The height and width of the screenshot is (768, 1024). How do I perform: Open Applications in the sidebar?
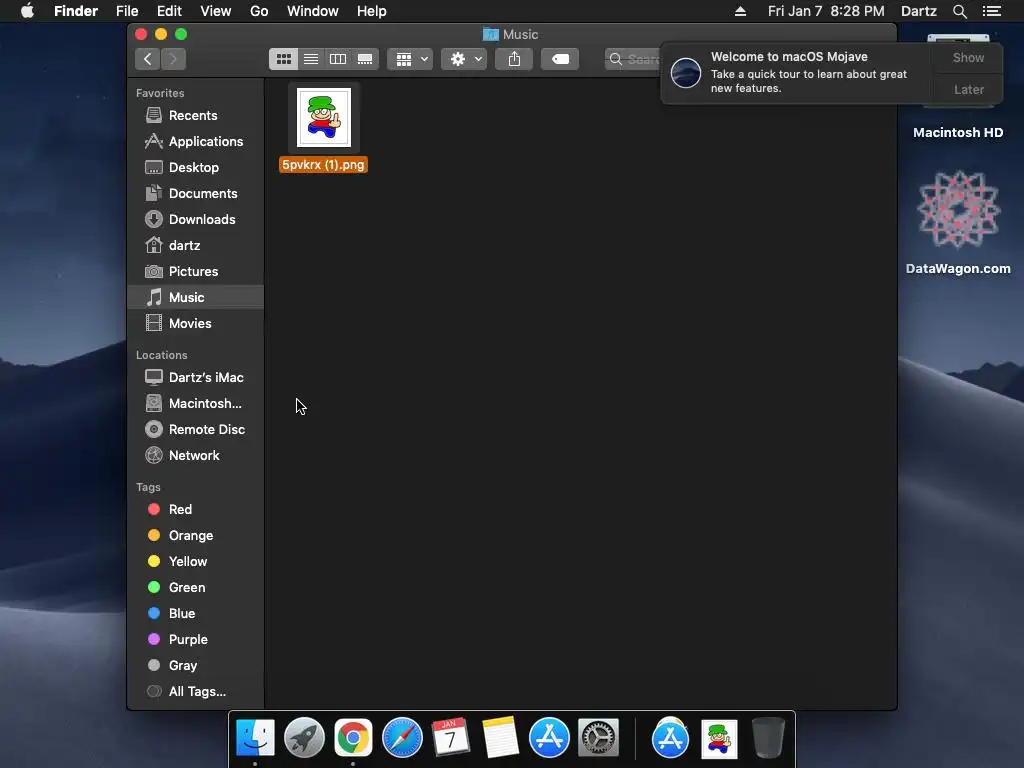click(195, 141)
